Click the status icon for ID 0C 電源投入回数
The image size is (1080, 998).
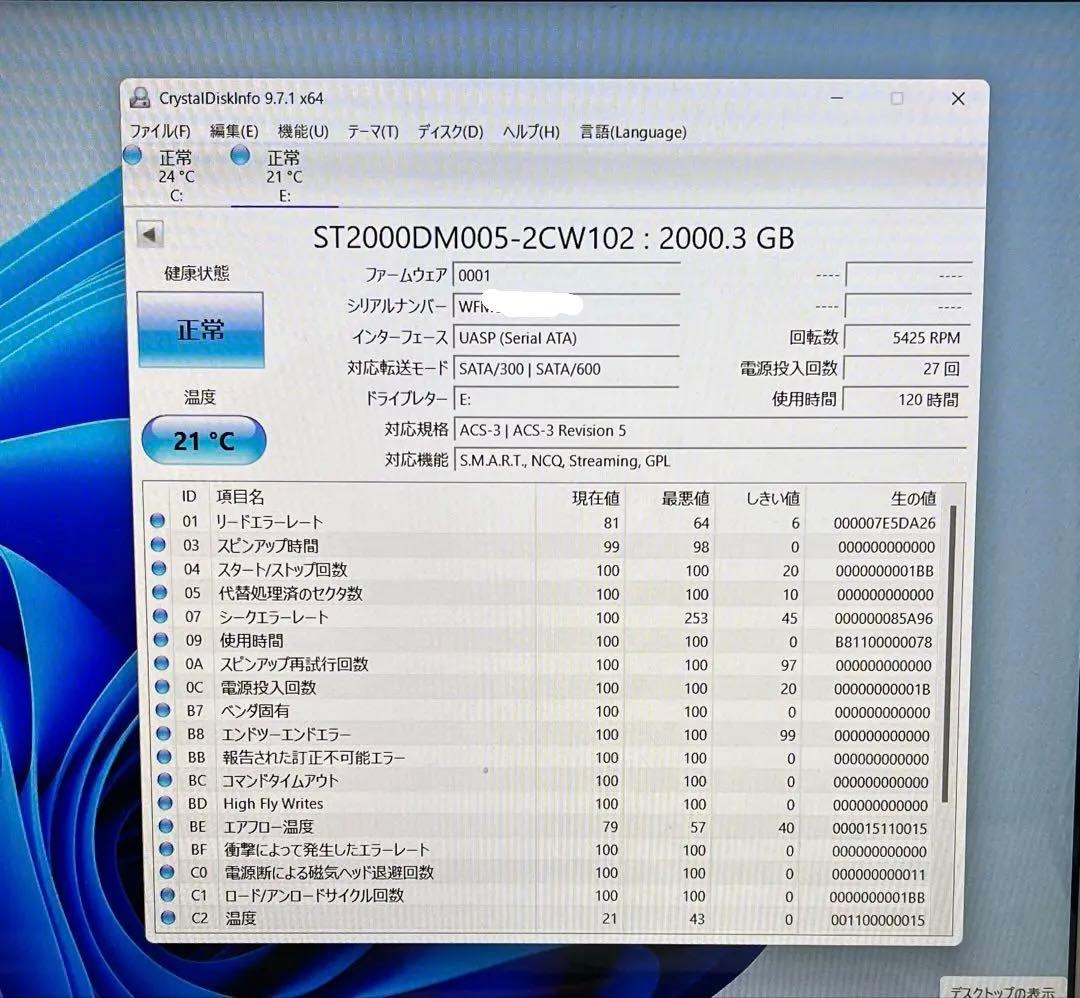coord(163,686)
